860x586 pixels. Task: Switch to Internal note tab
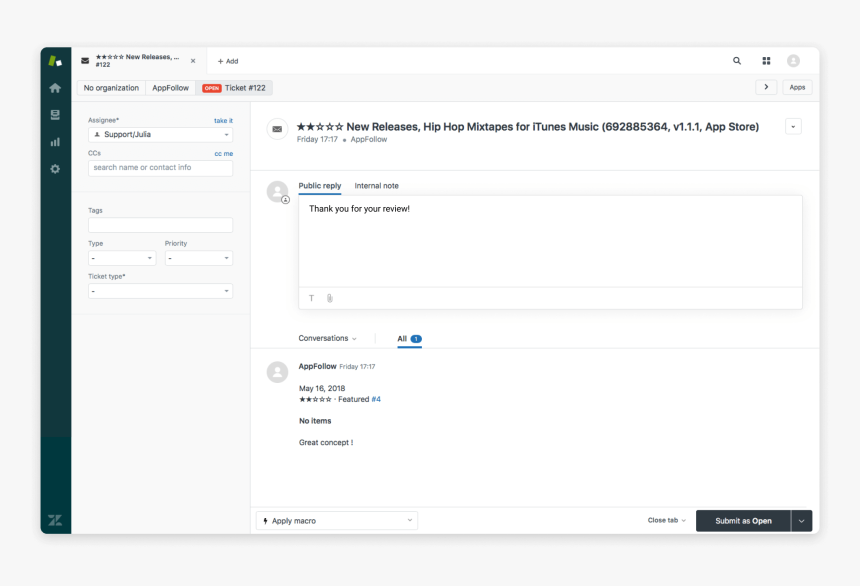point(376,186)
